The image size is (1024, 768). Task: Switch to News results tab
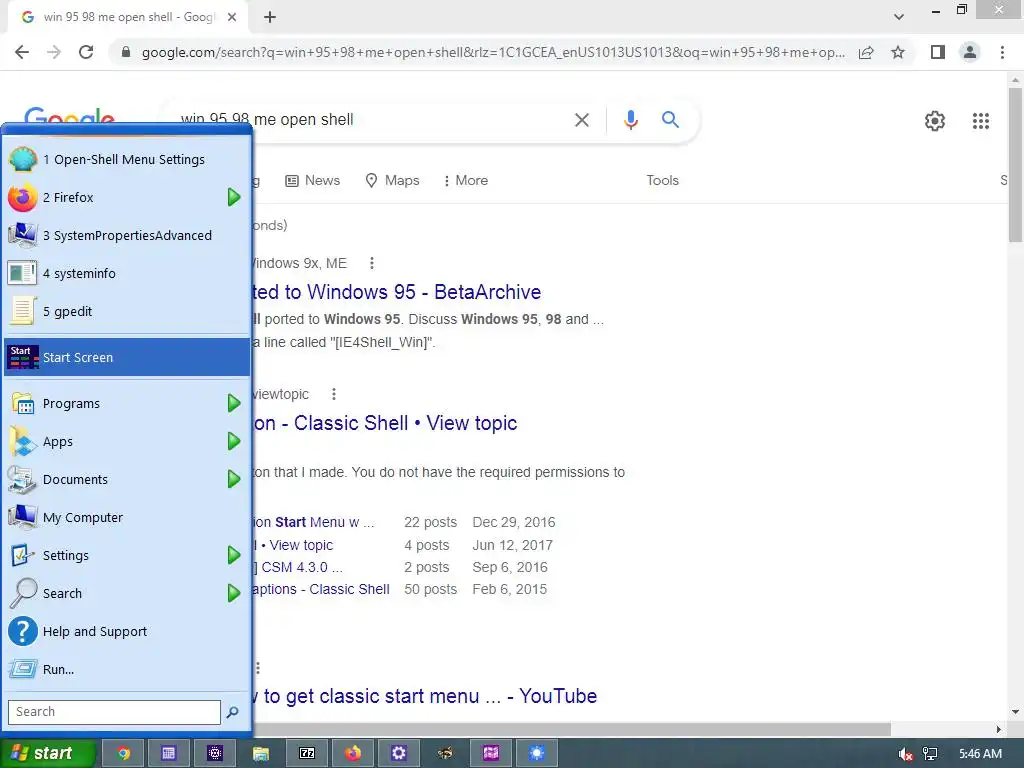click(x=313, y=180)
